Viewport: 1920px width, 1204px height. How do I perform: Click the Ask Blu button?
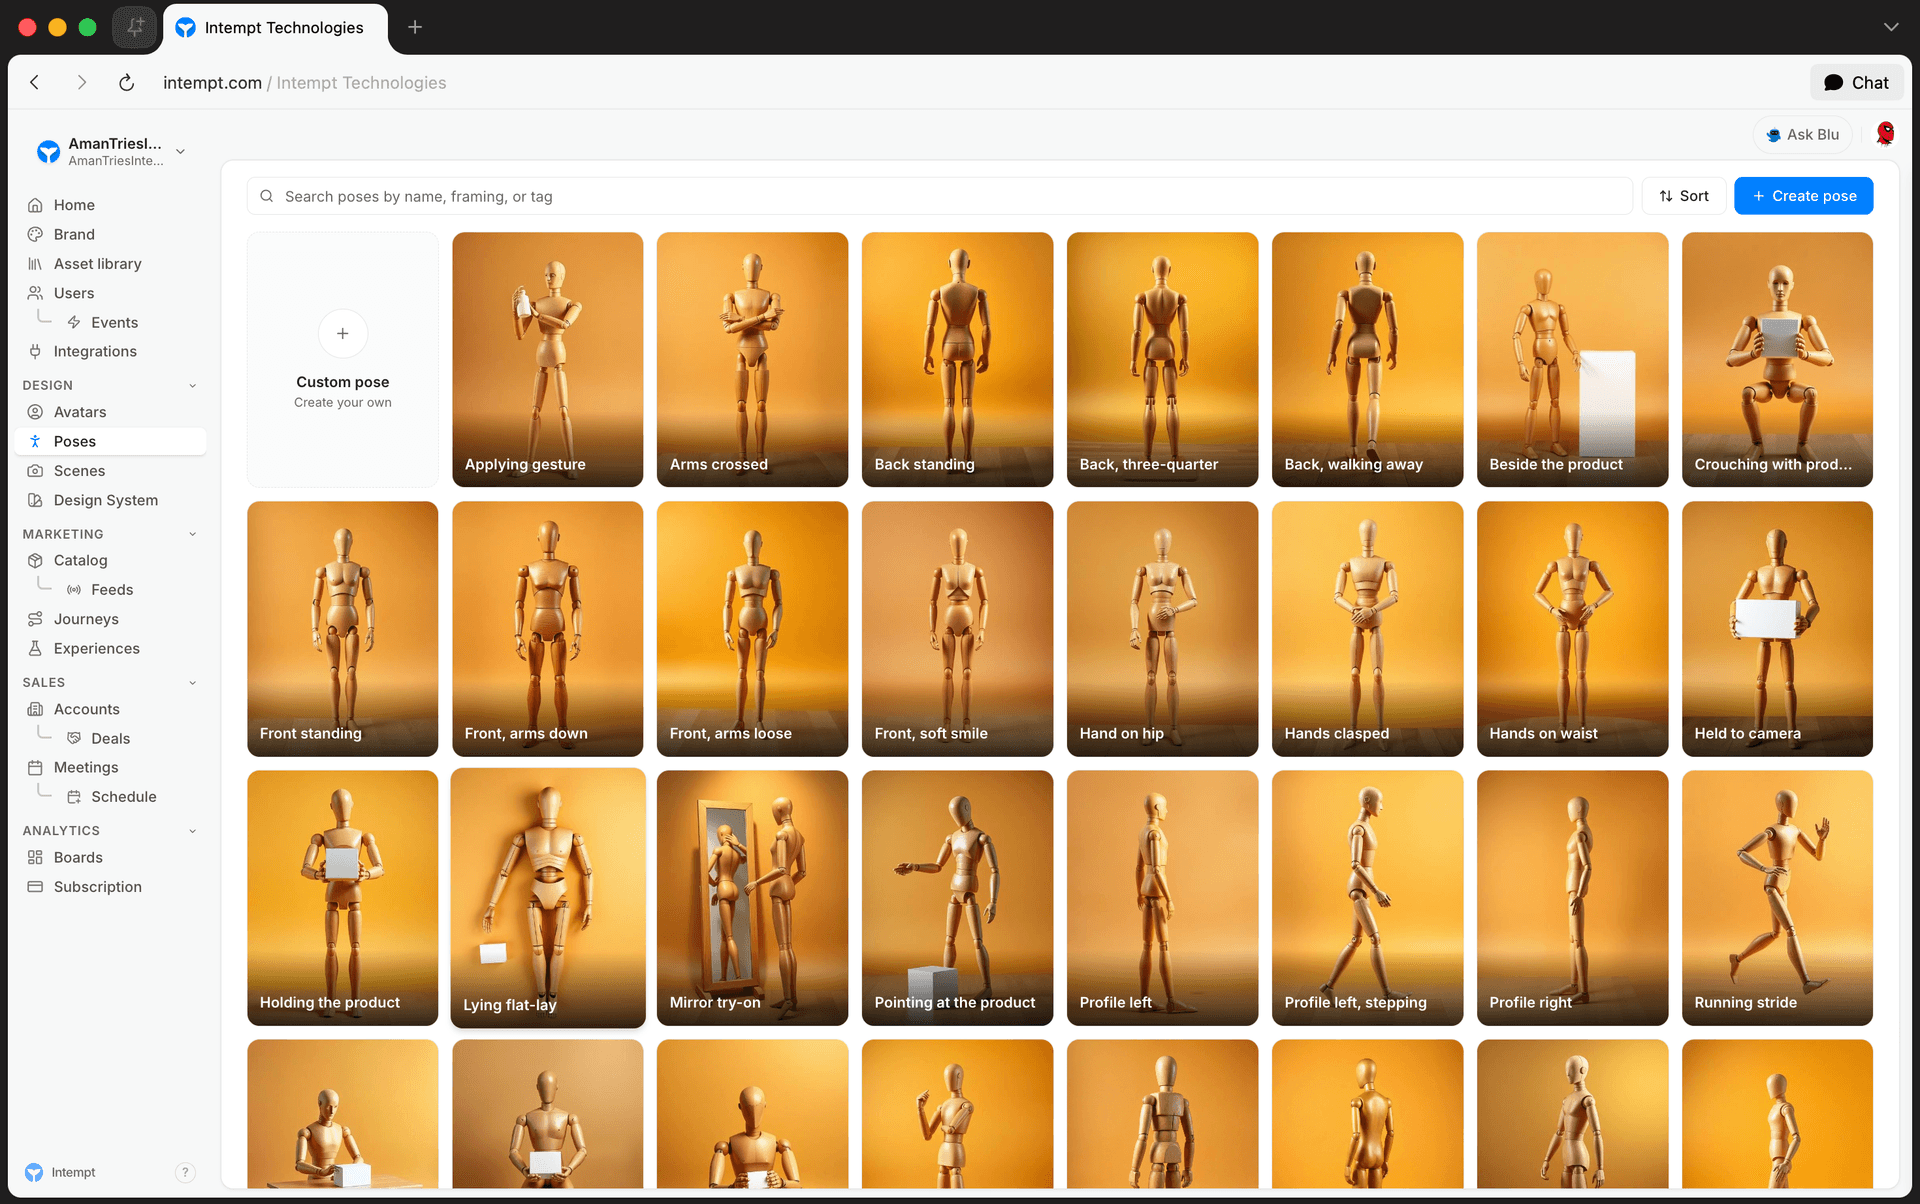tap(1802, 134)
